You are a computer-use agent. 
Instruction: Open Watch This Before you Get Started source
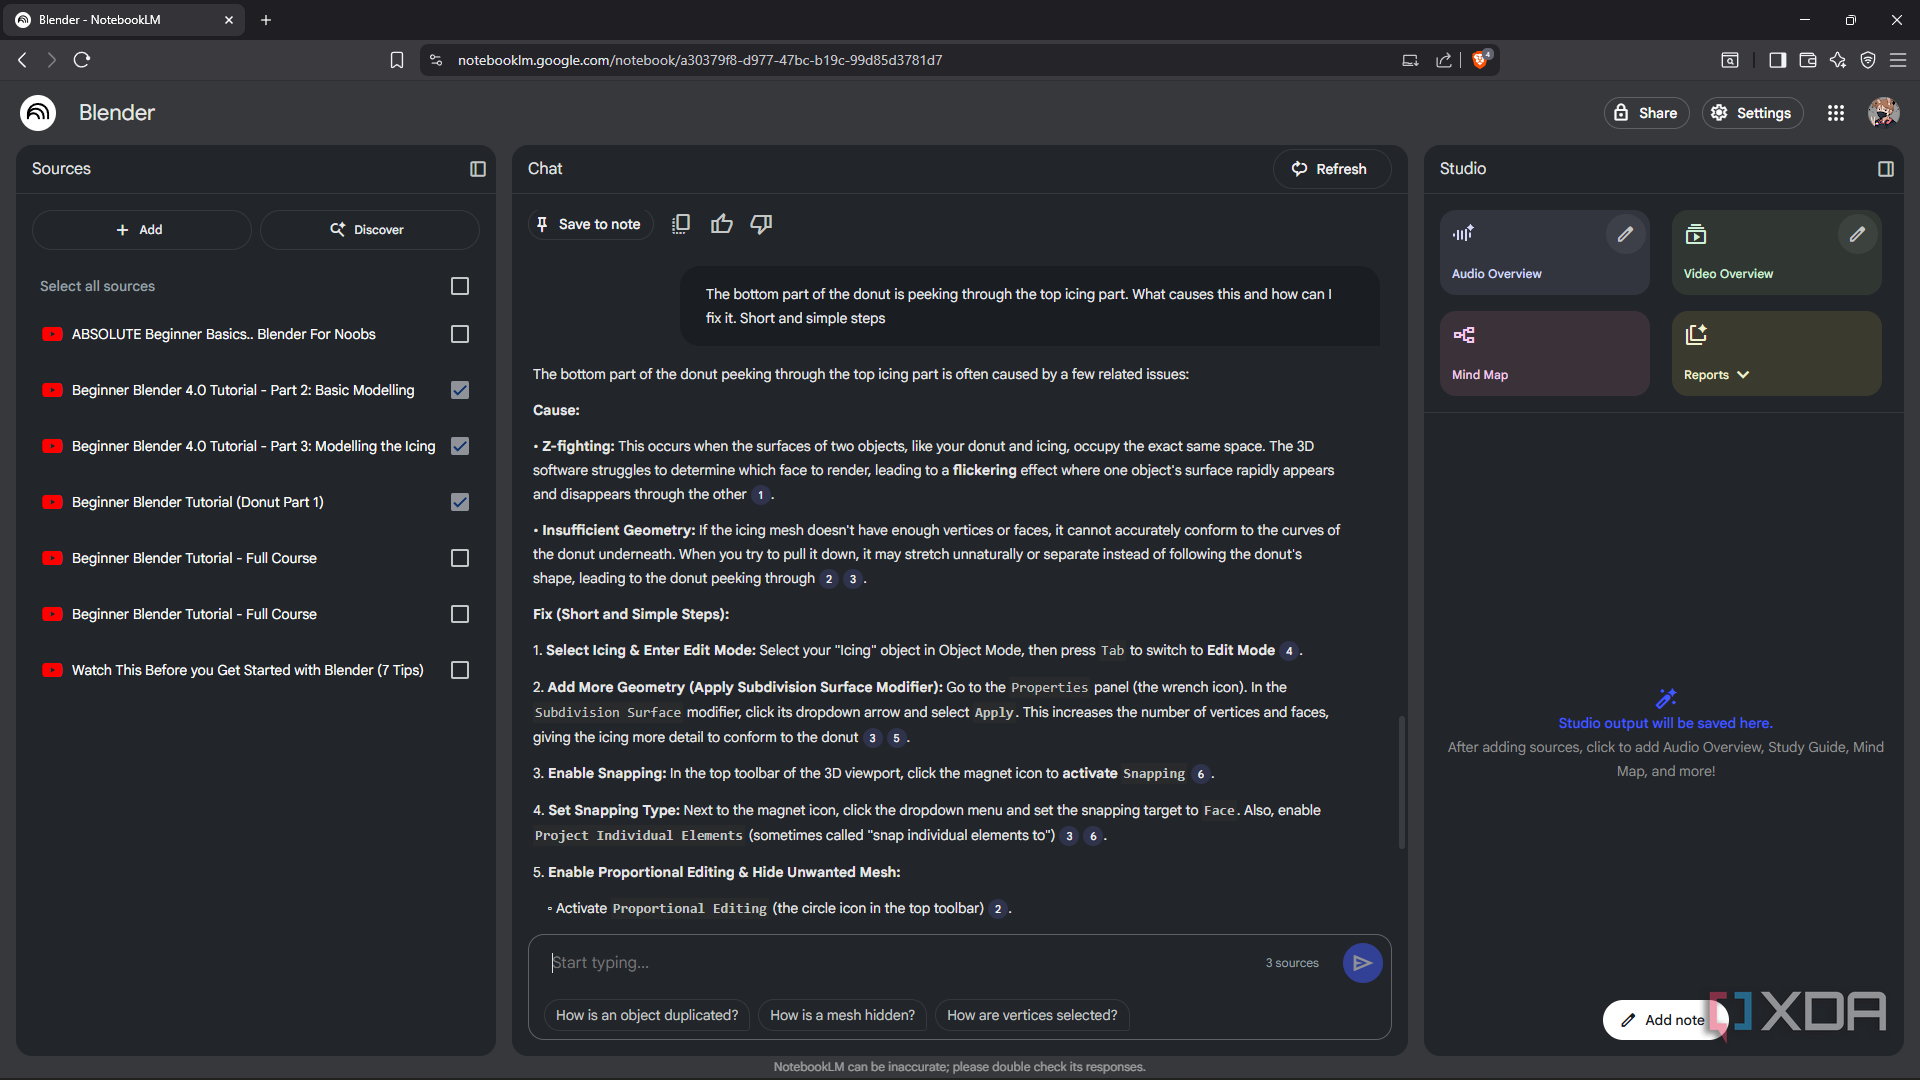click(x=248, y=670)
